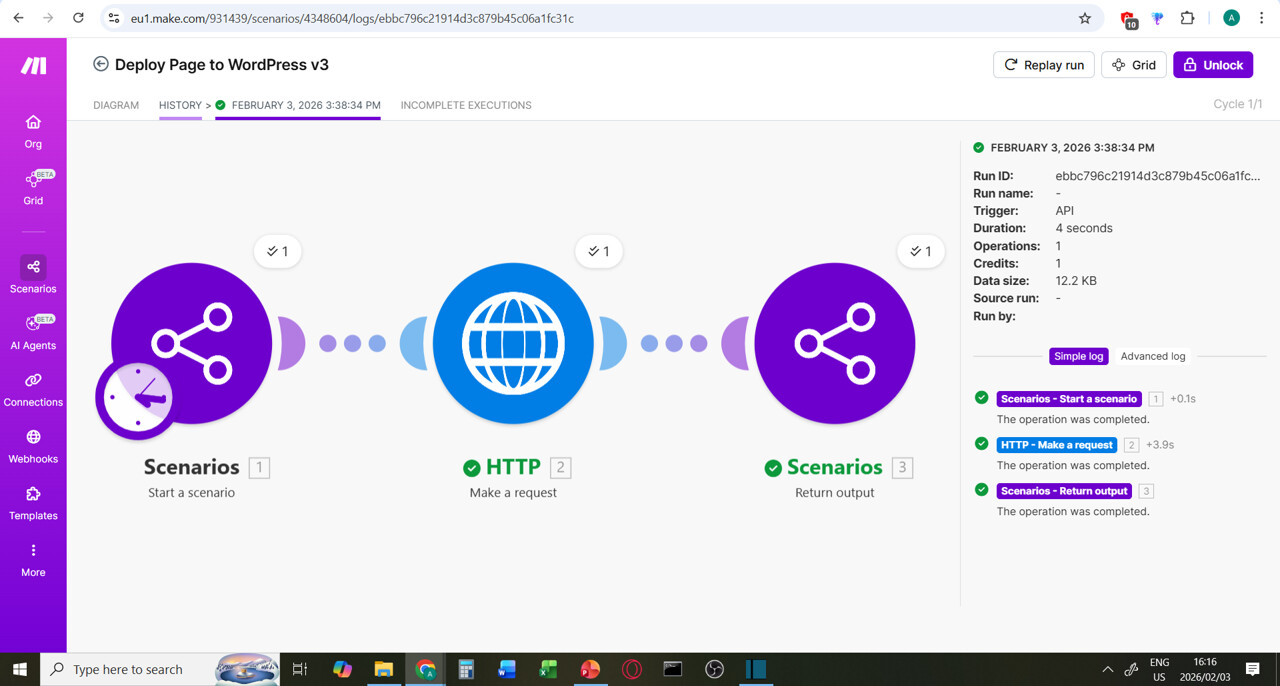This screenshot has width=1280, height=686.
Task: Go back using the arrow beside scenario title
Action: click(x=101, y=64)
